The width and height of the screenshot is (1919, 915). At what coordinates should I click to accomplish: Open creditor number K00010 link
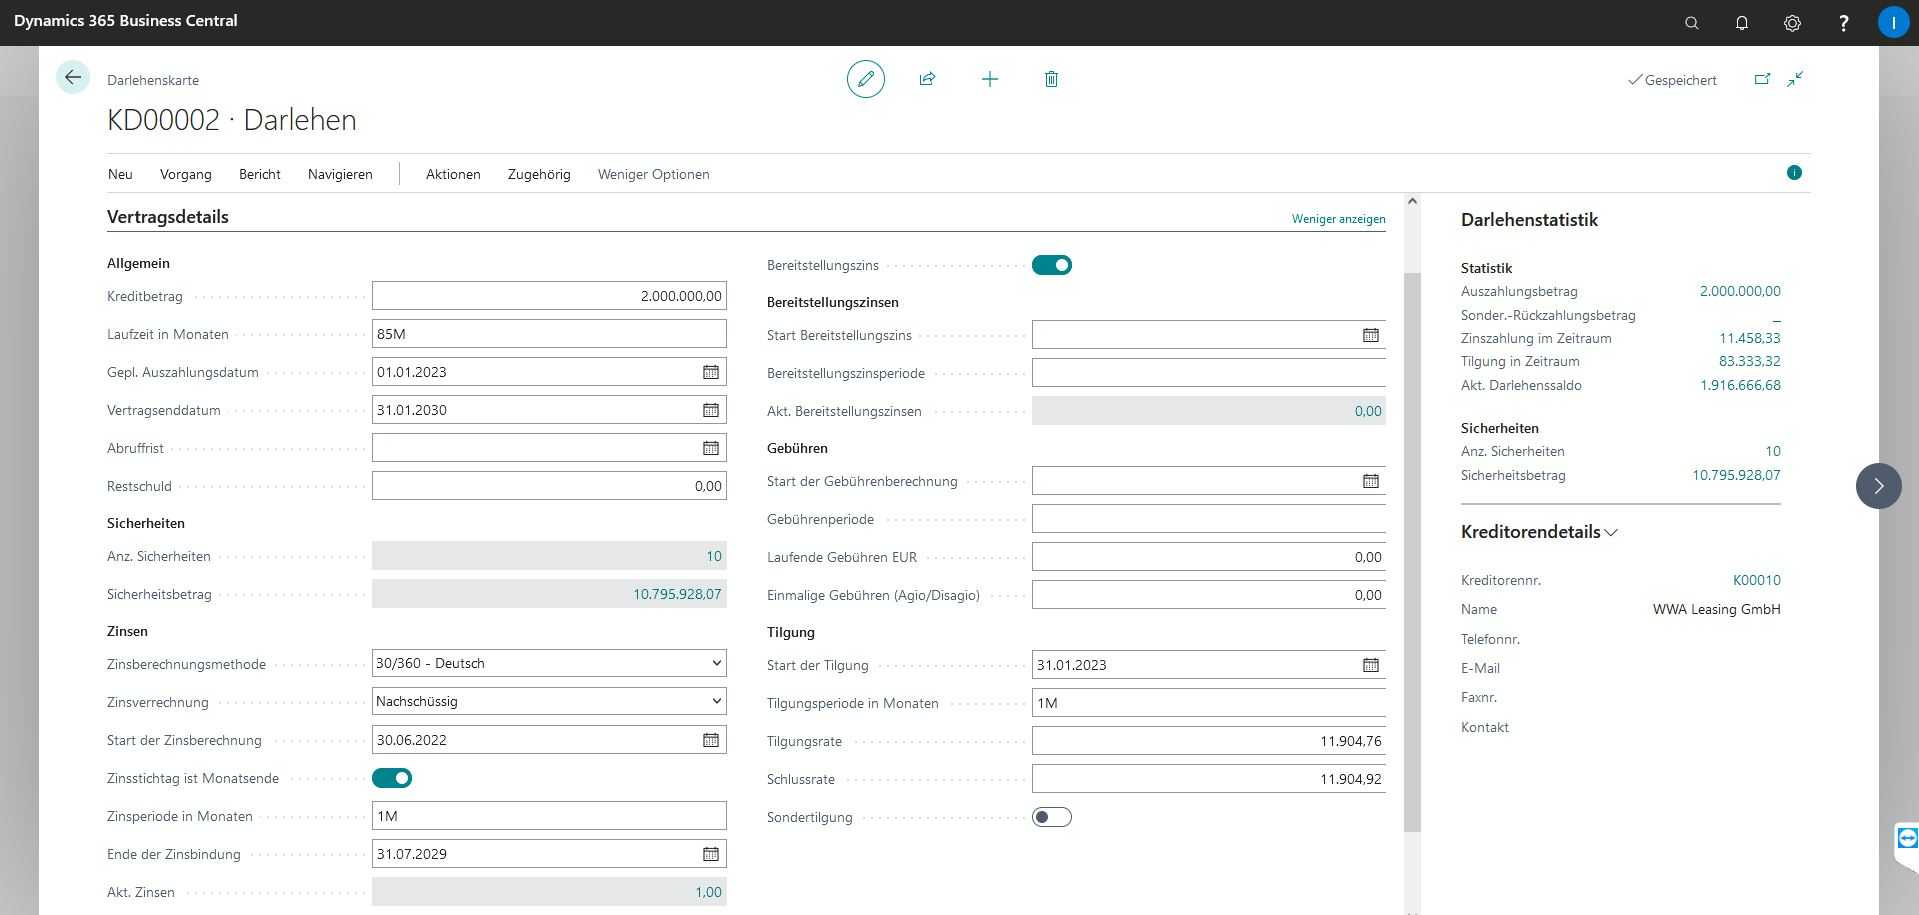[1756, 580]
